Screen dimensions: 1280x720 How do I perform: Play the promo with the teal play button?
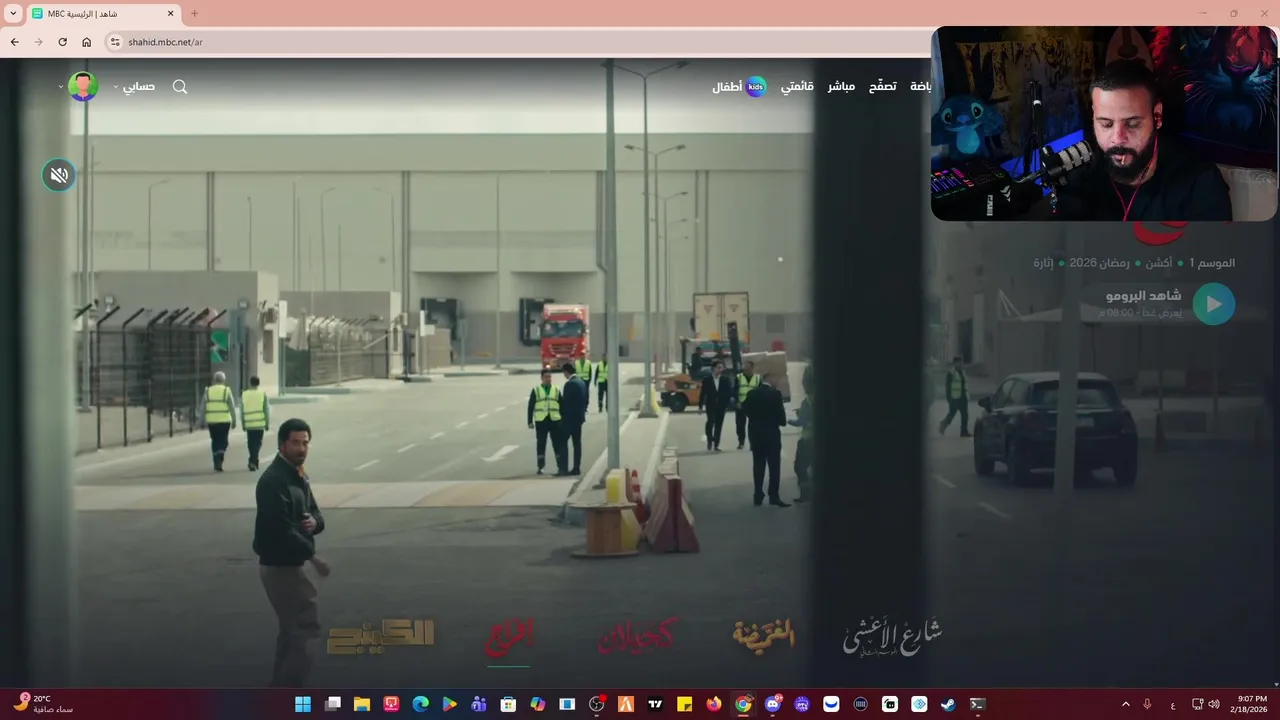click(1213, 304)
